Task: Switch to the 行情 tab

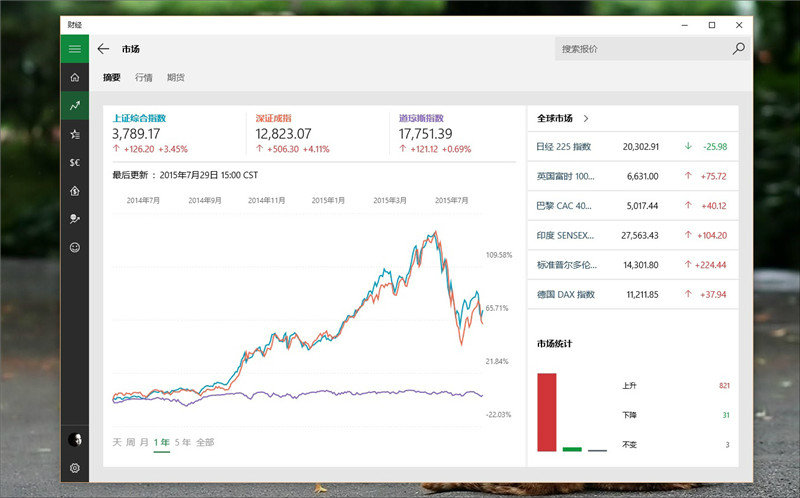Action: (144, 77)
